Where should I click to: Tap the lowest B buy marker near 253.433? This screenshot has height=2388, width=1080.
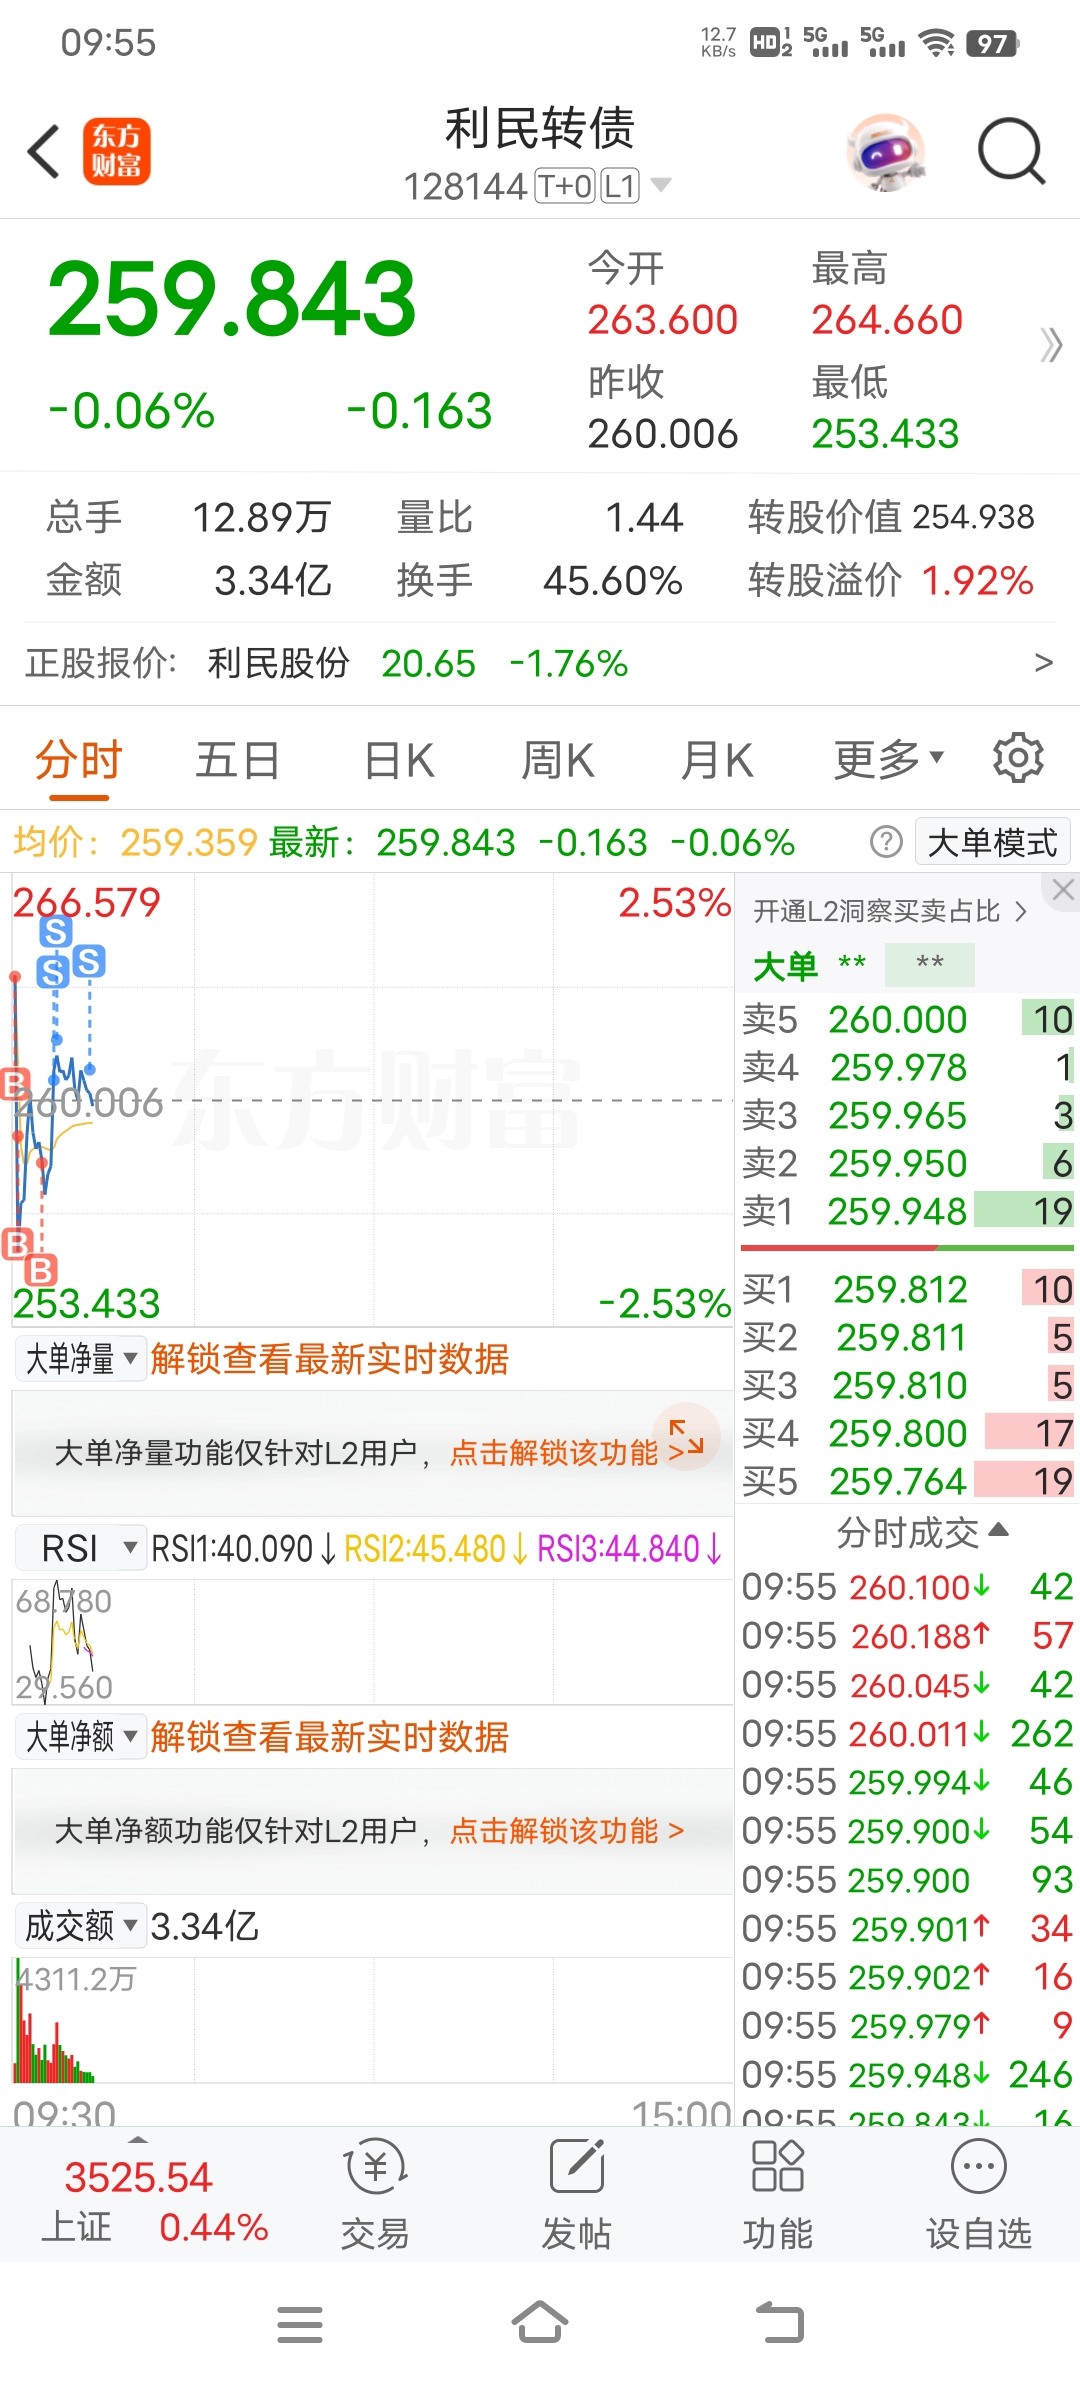pos(40,1271)
